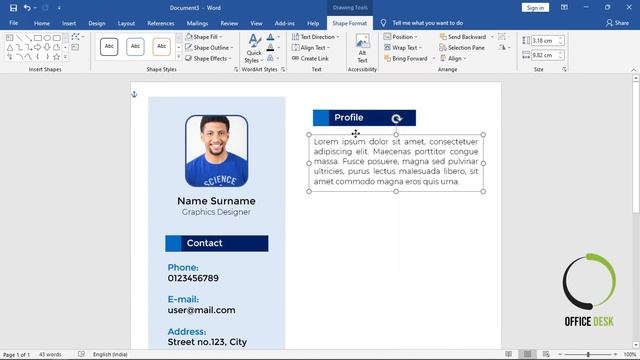Open the Mailings tab
Image resolution: width=640 pixels, height=360 pixels.
coord(197,23)
